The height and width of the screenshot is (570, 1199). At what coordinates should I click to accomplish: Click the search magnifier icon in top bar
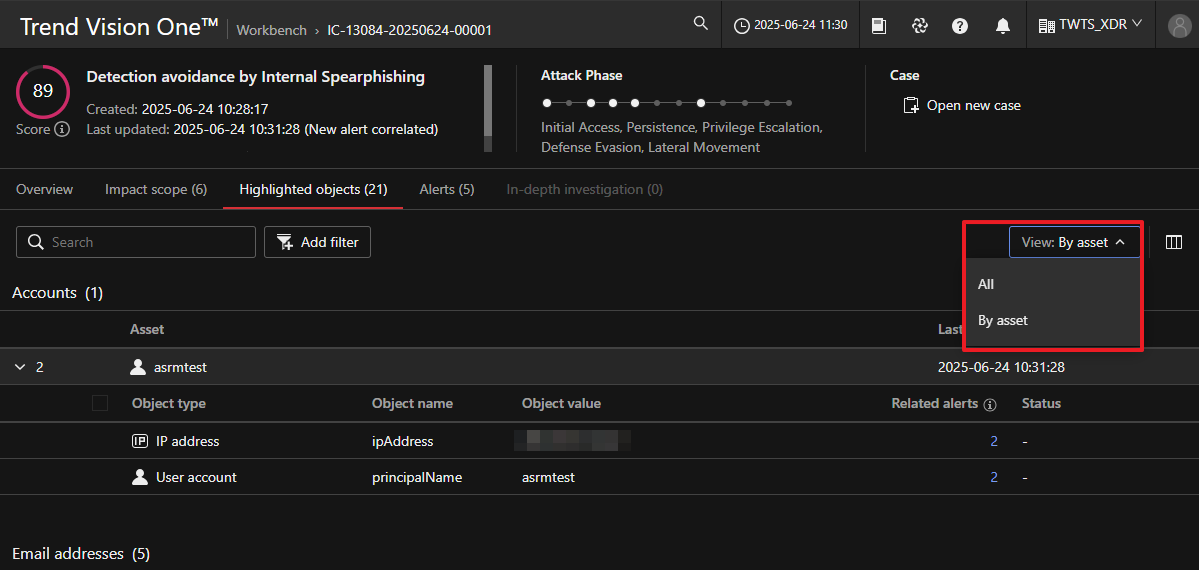tap(701, 24)
